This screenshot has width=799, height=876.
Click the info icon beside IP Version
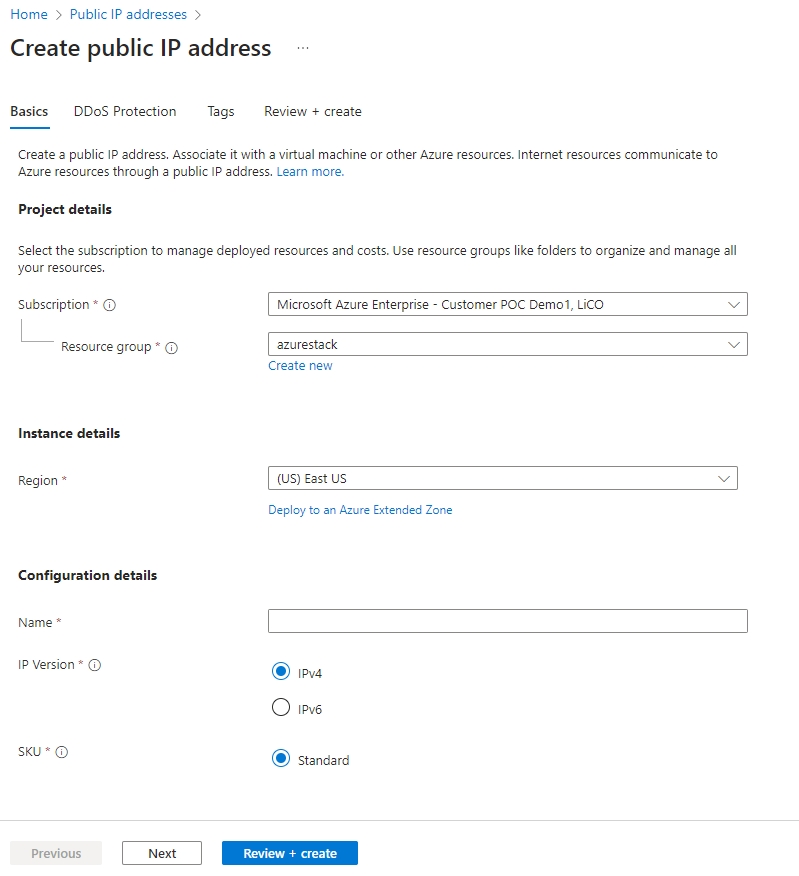pos(95,665)
